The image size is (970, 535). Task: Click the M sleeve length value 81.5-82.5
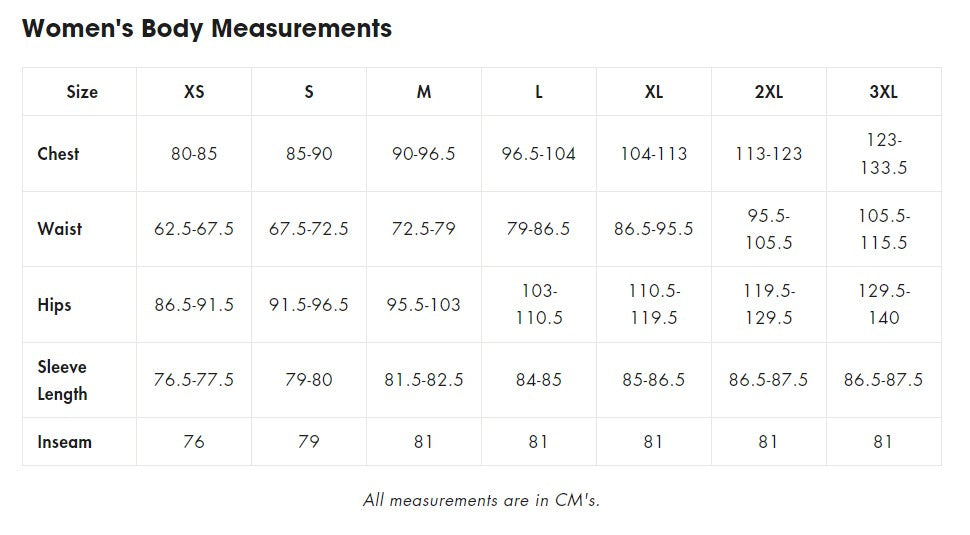click(x=424, y=380)
